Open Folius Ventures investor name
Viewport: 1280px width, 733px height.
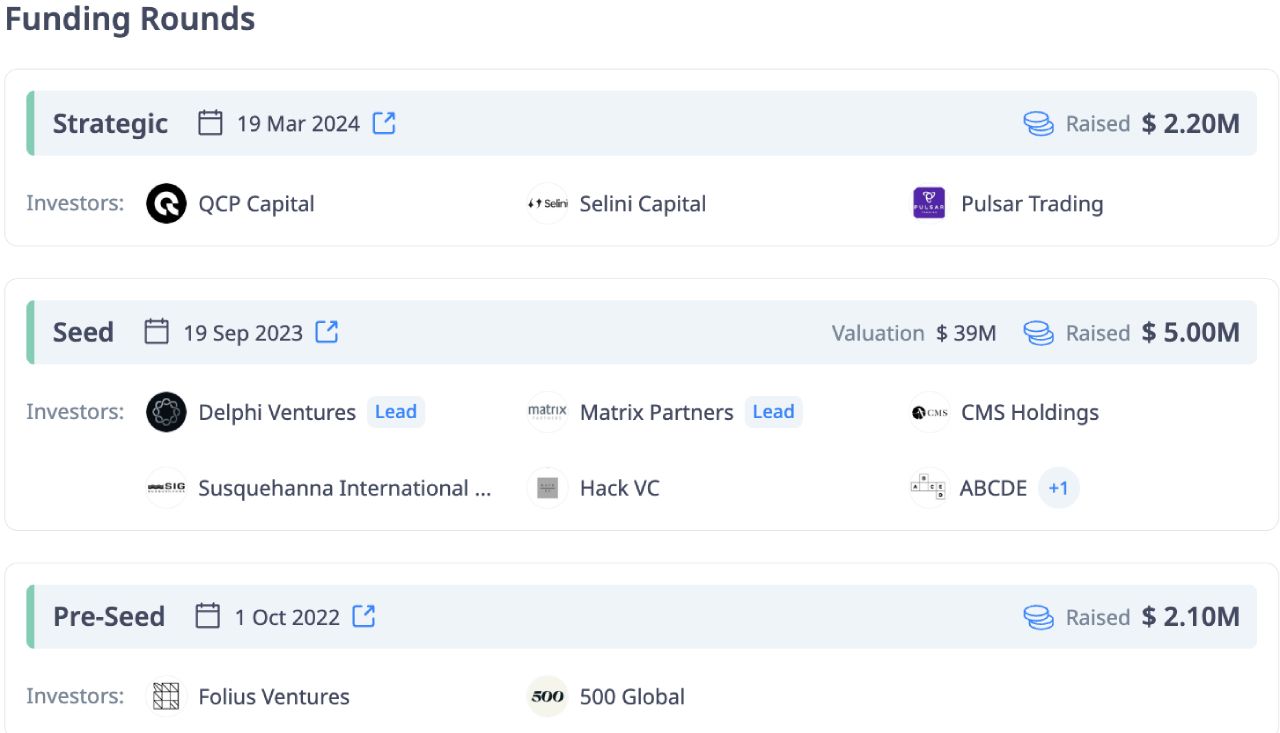[274, 697]
